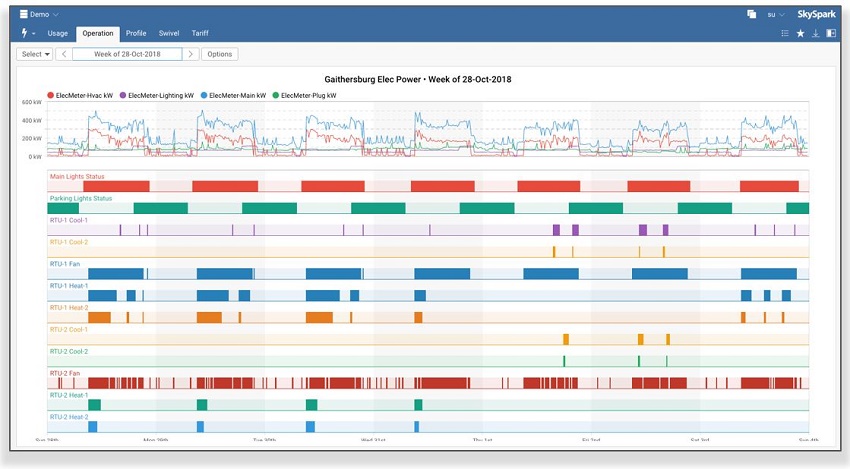Switch to the Operation tab

(x=98, y=34)
